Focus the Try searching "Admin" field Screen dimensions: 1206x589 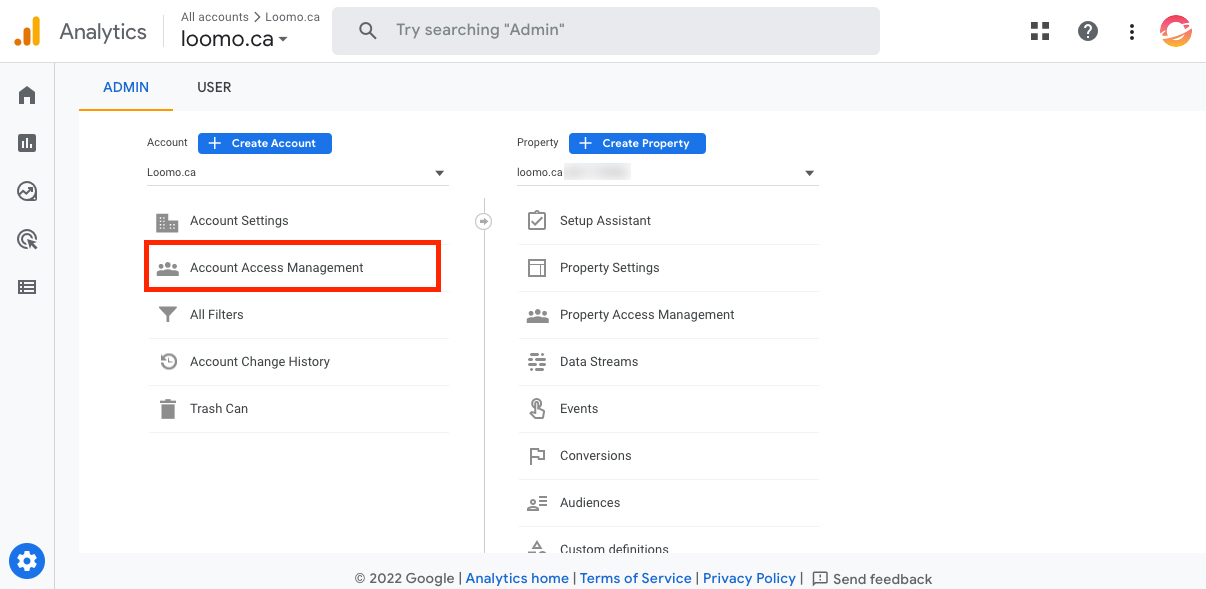click(606, 31)
